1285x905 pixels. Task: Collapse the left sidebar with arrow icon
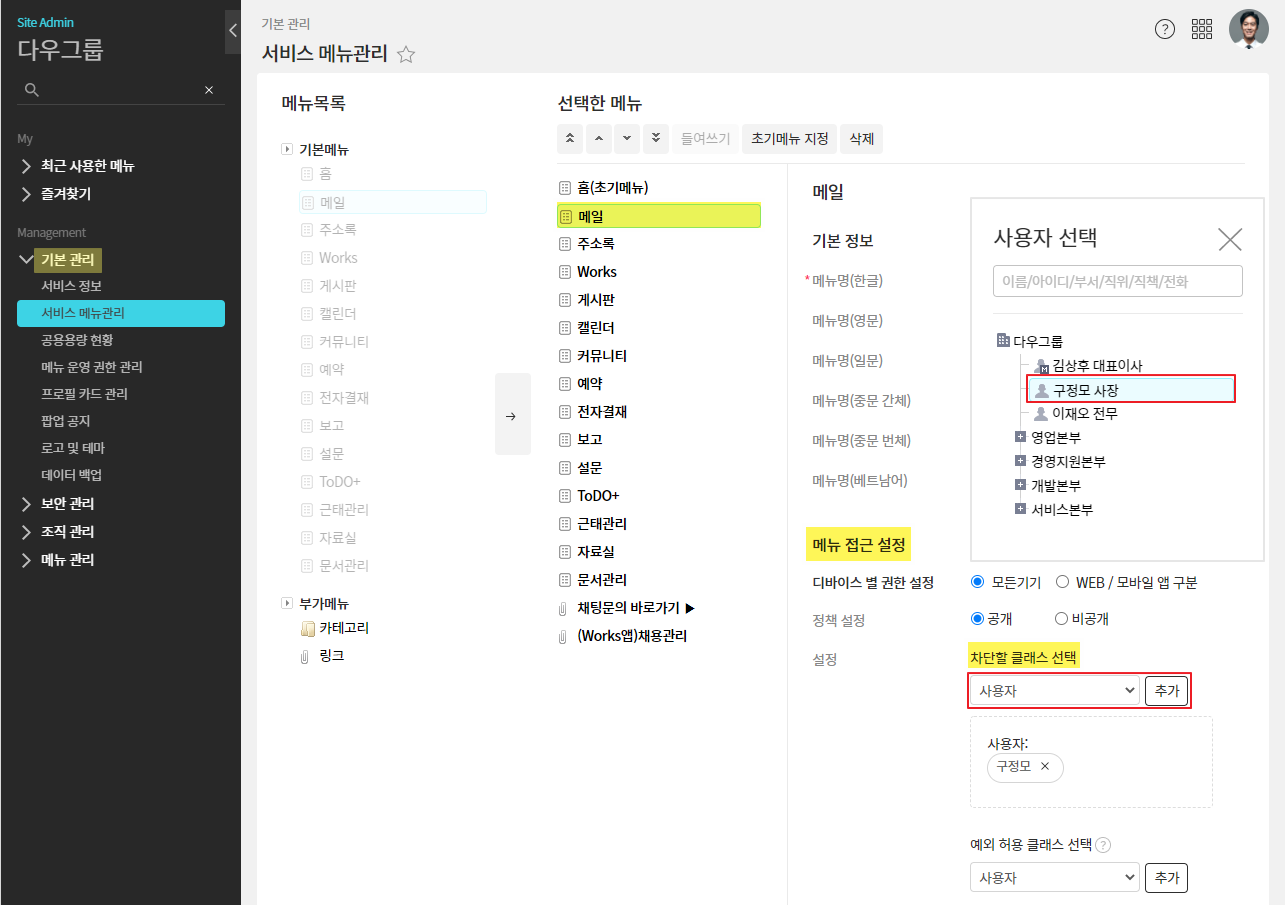(x=232, y=30)
